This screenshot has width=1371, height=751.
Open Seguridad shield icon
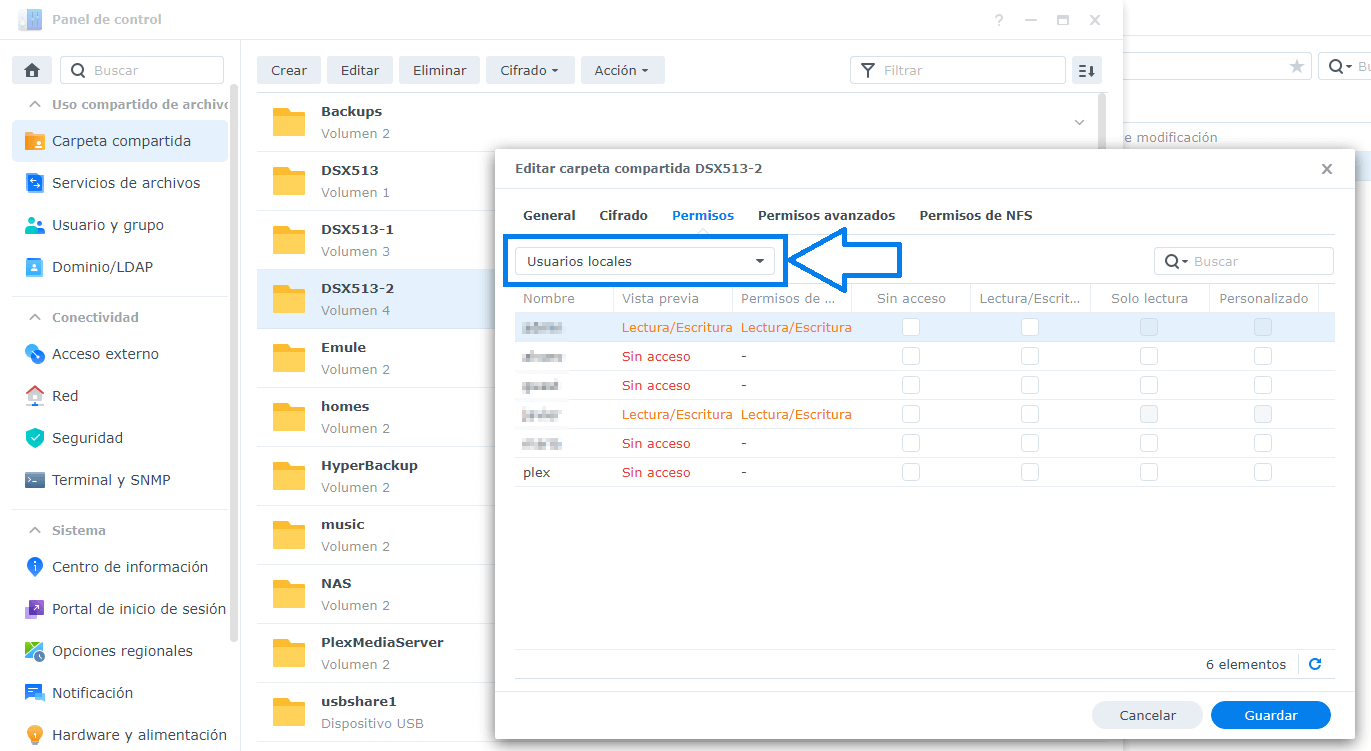pyautogui.click(x=35, y=438)
